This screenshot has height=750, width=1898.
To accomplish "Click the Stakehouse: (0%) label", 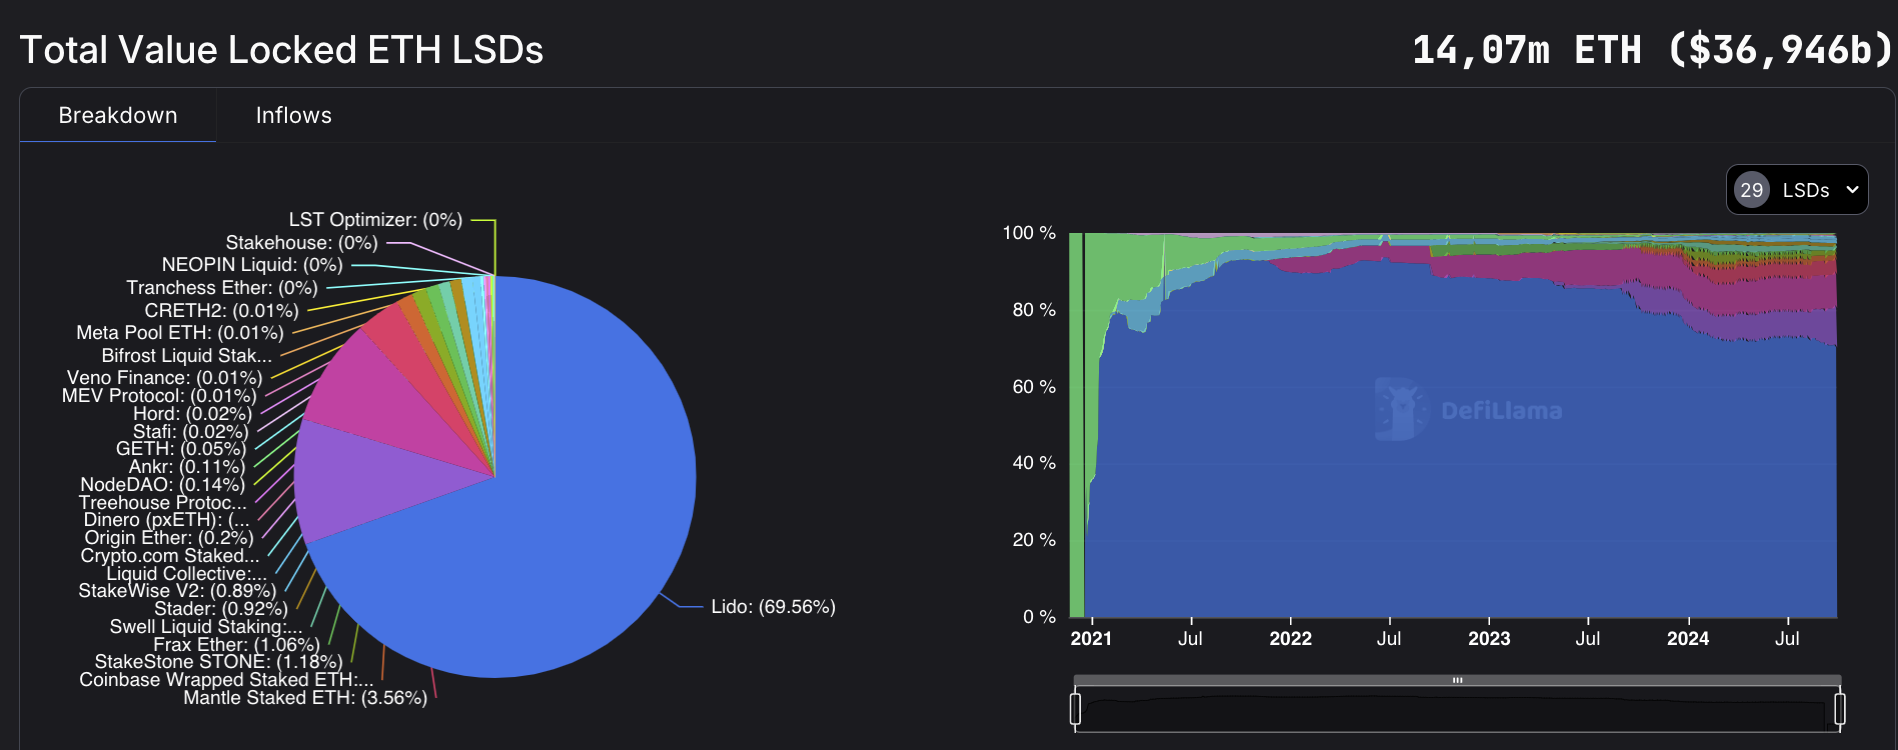I will point(302,243).
